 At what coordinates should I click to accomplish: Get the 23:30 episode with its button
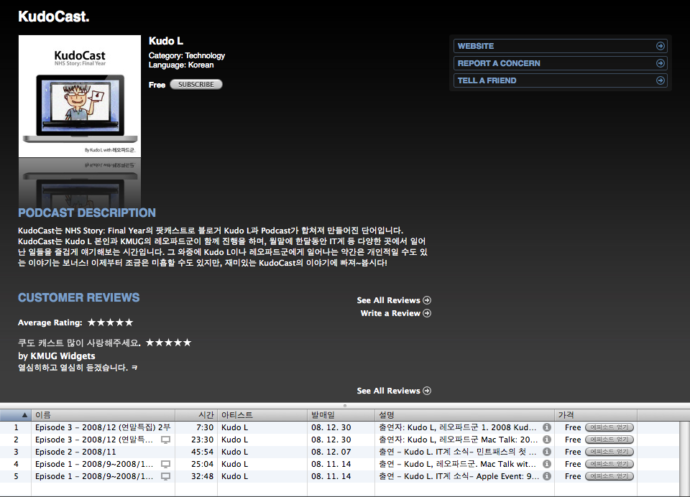tap(609, 440)
